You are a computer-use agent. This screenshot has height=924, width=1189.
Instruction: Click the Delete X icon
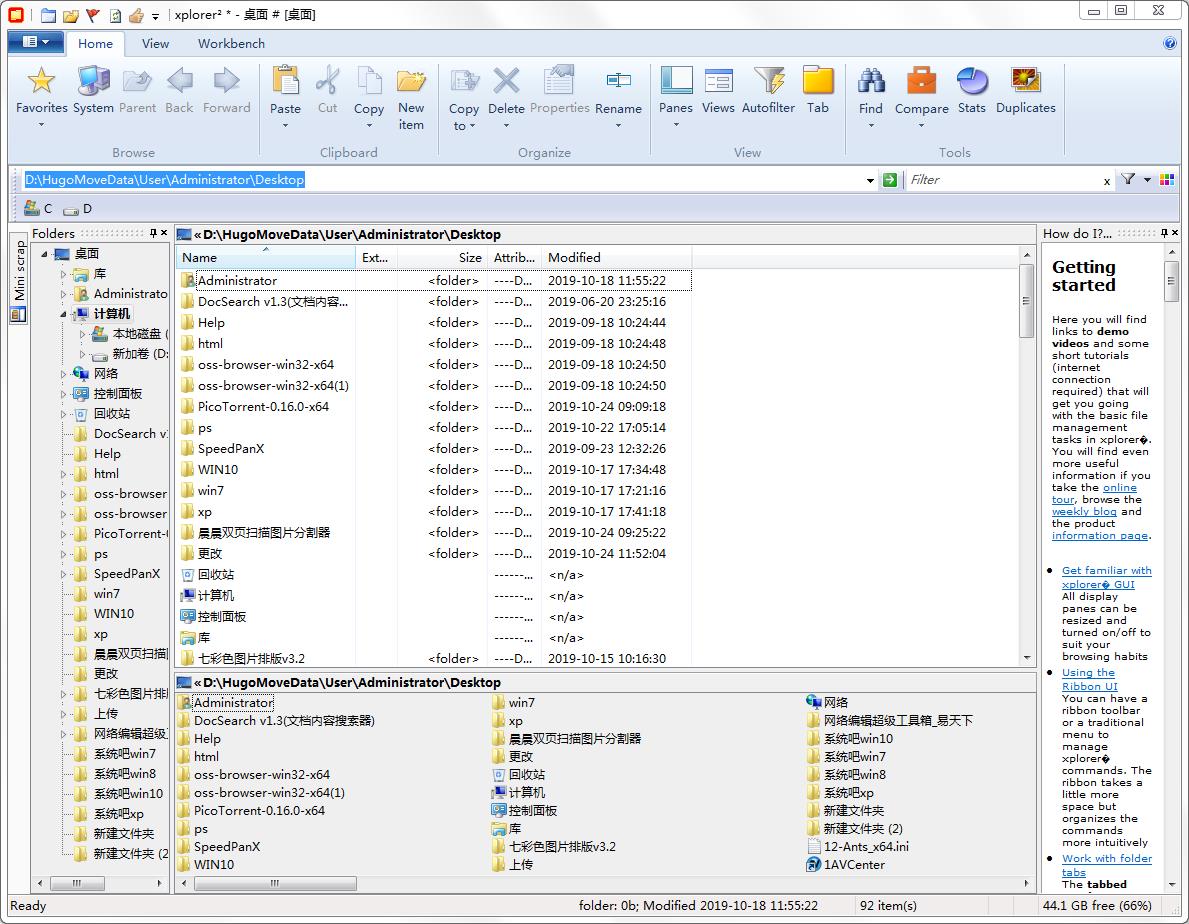506,82
